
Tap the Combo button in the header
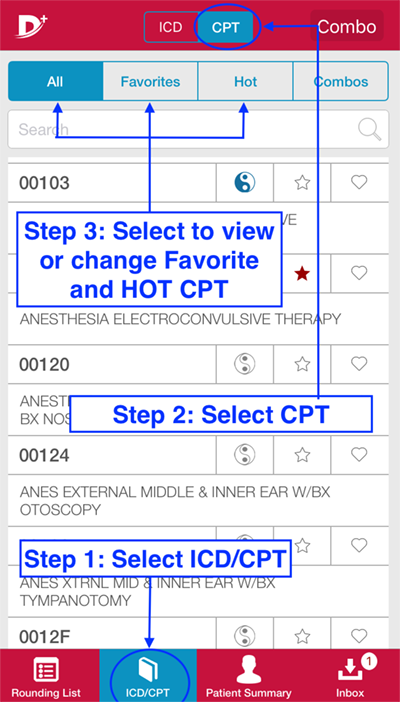(x=347, y=27)
